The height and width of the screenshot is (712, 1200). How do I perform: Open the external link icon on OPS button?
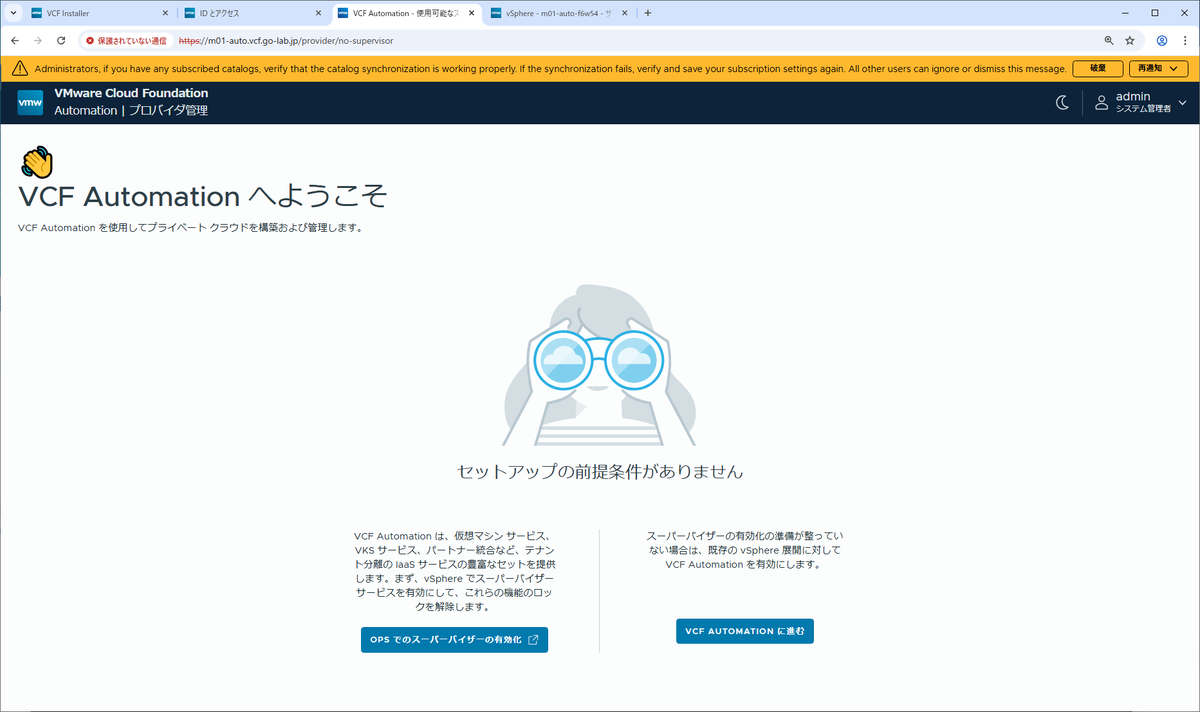pyautogui.click(x=535, y=639)
